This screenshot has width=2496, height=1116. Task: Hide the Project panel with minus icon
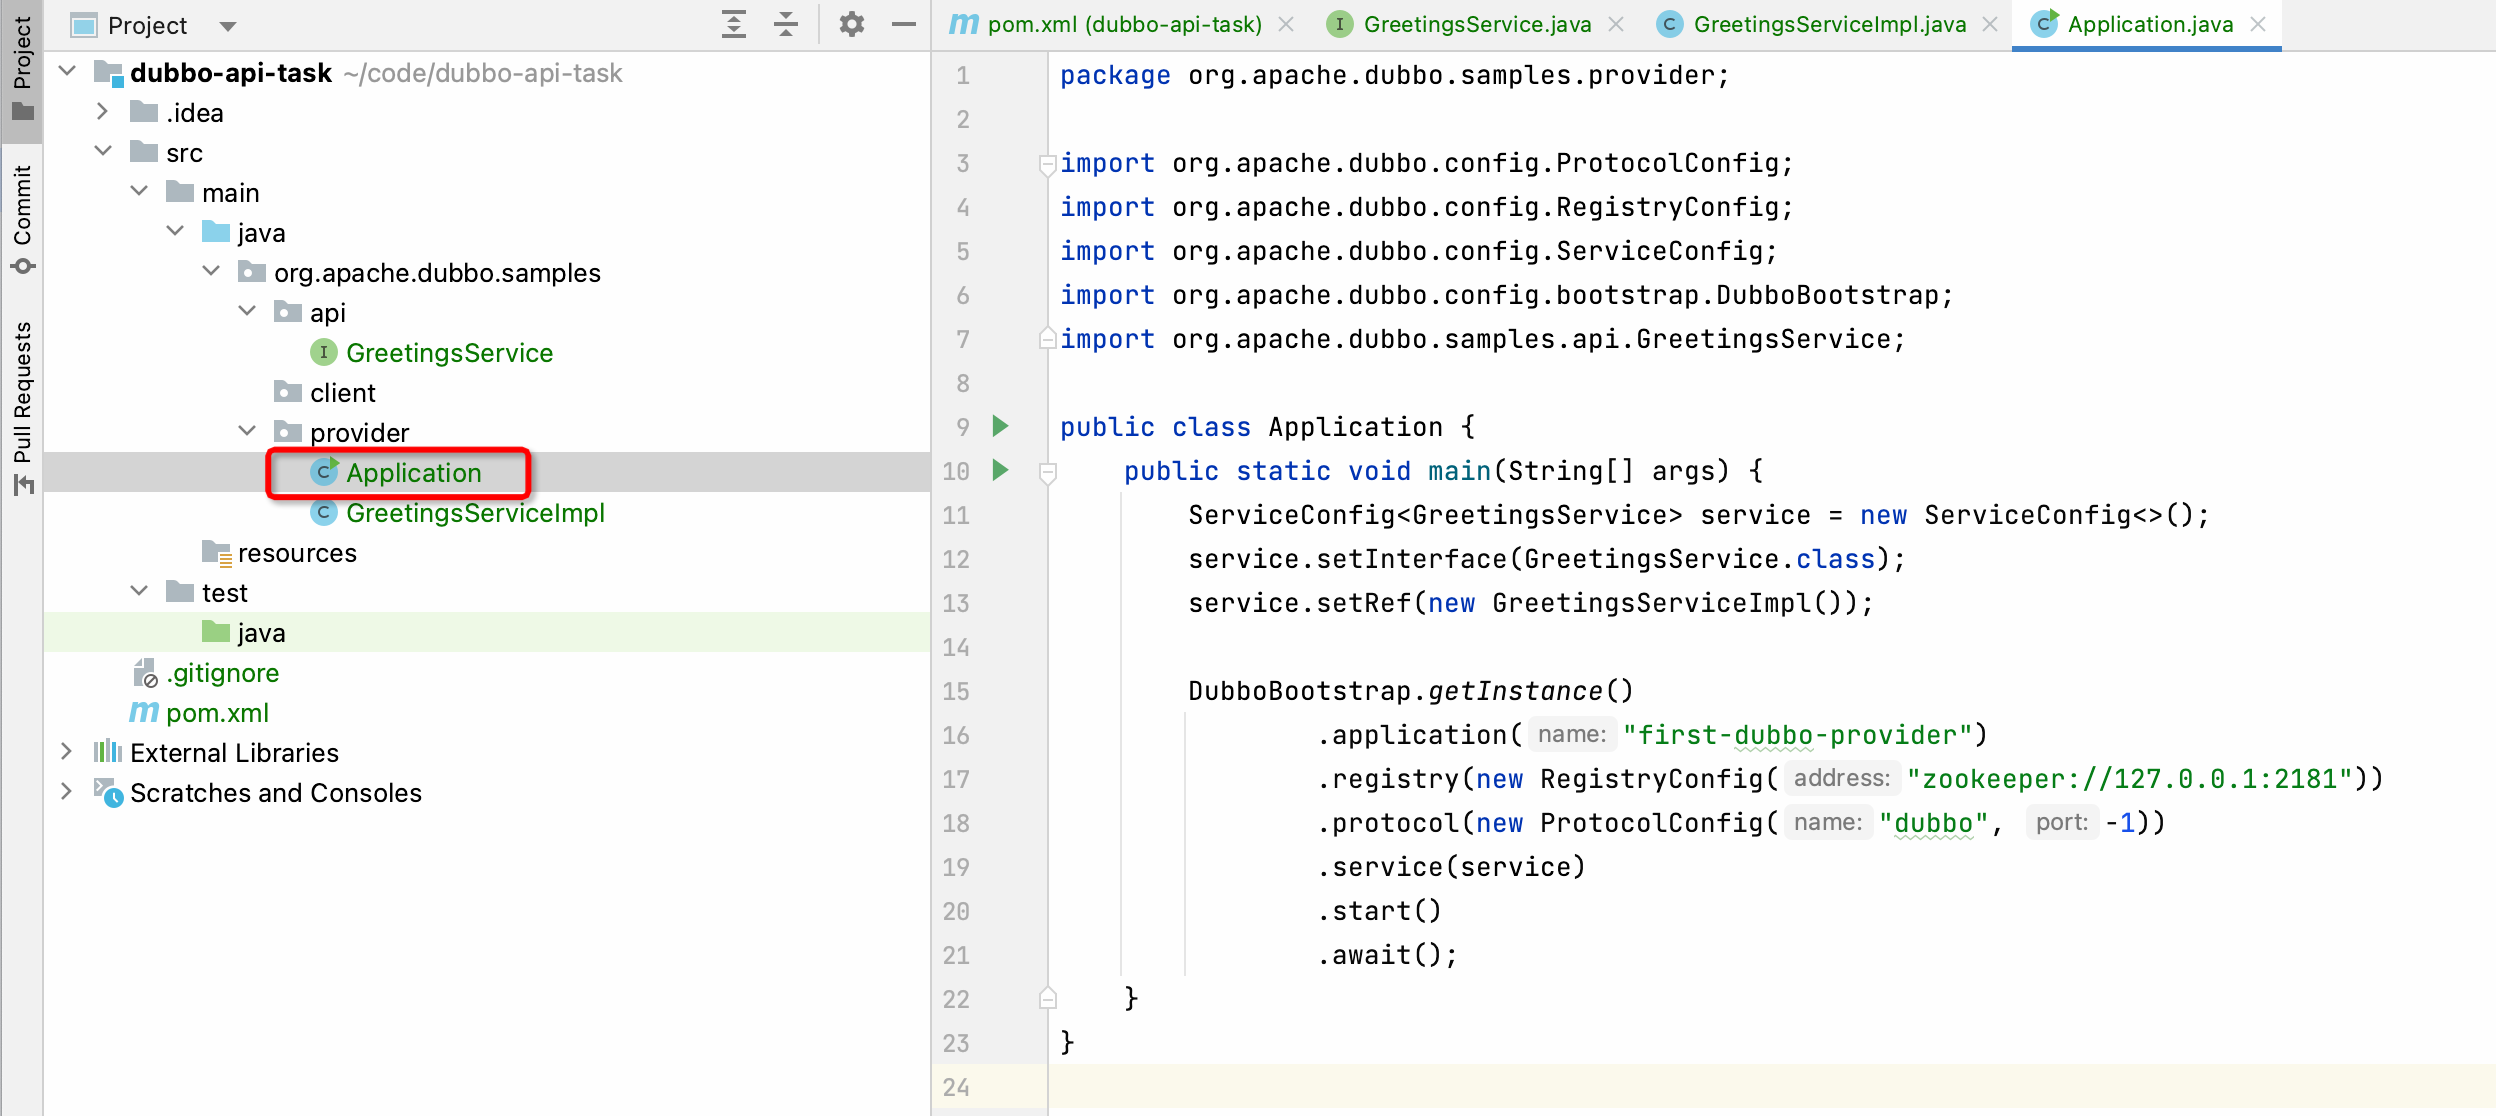[904, 24]
